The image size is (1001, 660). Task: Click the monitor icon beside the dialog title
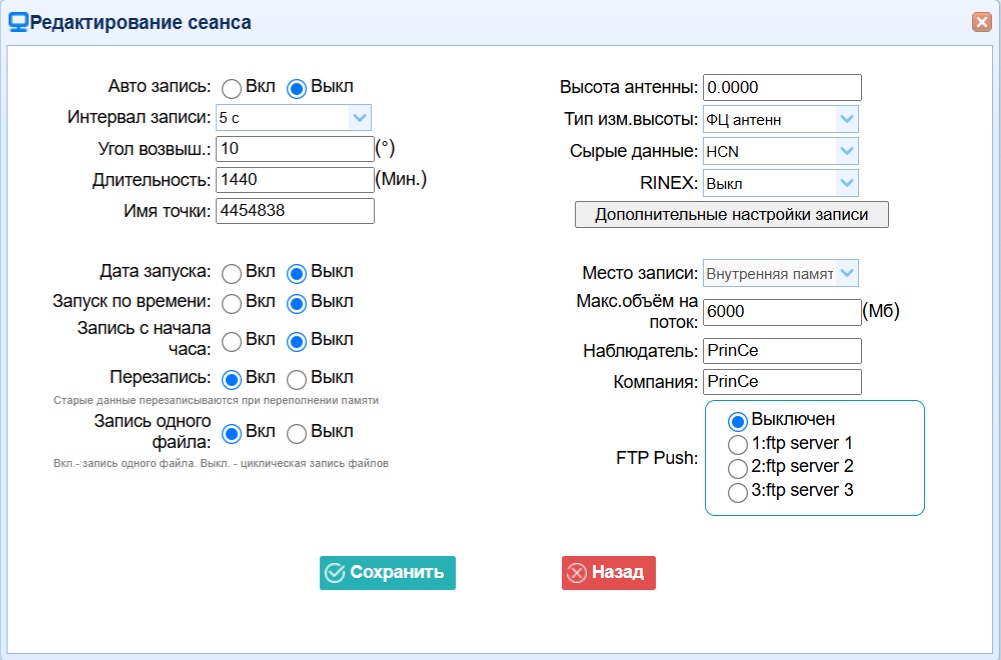pos(18,22)
